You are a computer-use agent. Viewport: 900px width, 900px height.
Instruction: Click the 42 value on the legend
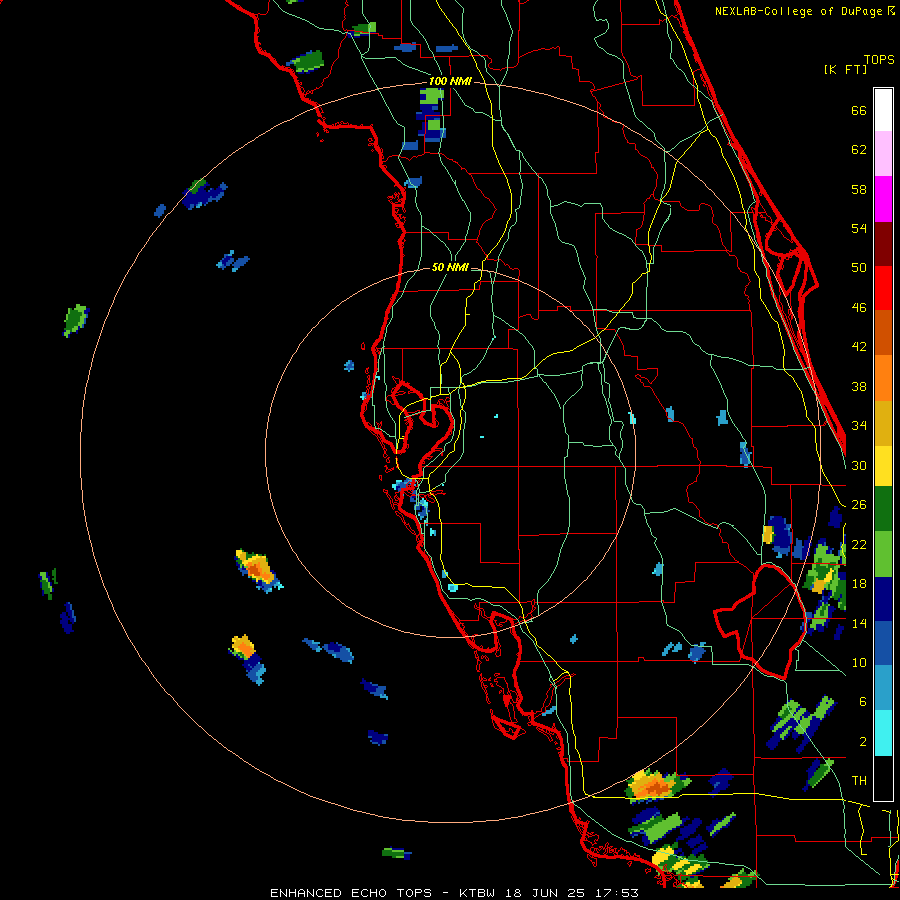859,347
